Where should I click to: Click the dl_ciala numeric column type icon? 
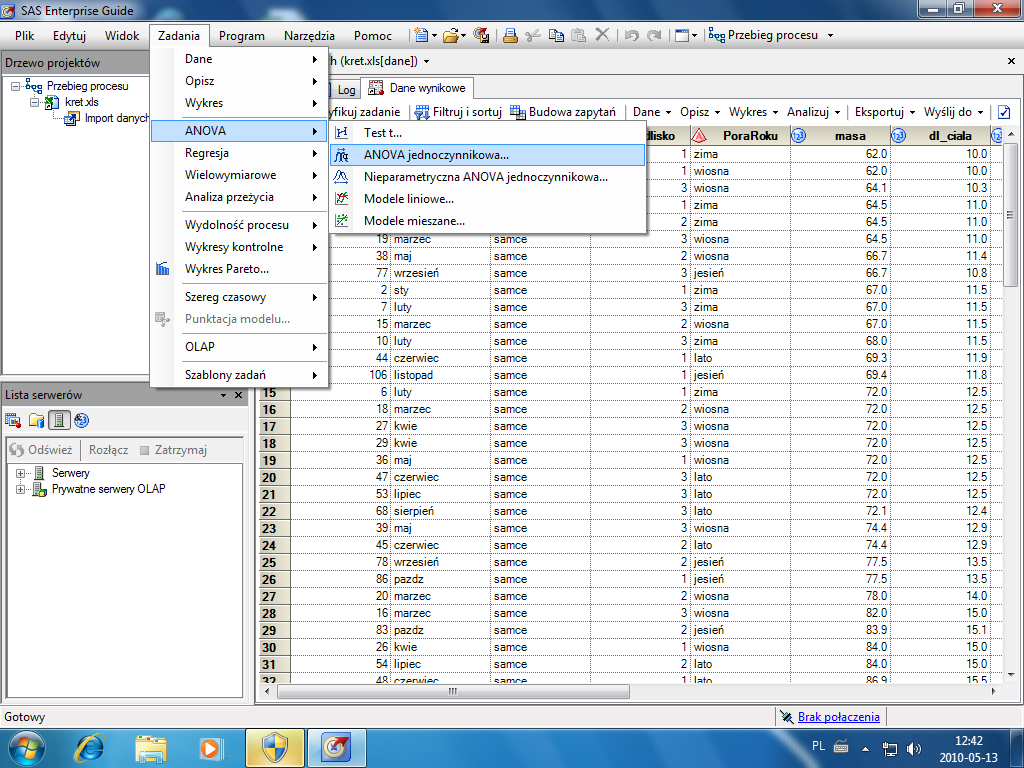(899, 136)
